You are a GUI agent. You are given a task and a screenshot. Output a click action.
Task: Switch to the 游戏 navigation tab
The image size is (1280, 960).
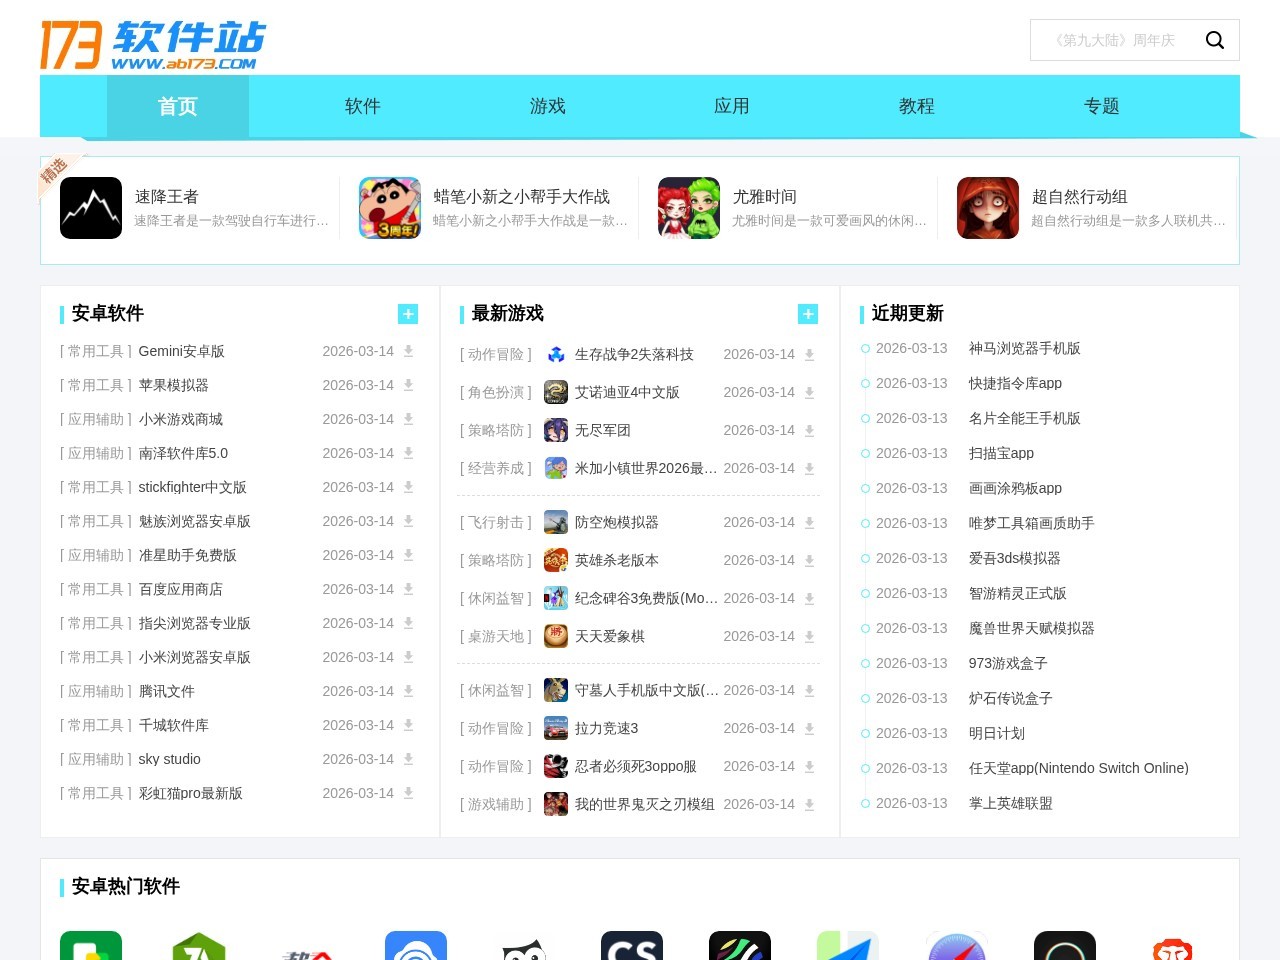tap(547, 106)
